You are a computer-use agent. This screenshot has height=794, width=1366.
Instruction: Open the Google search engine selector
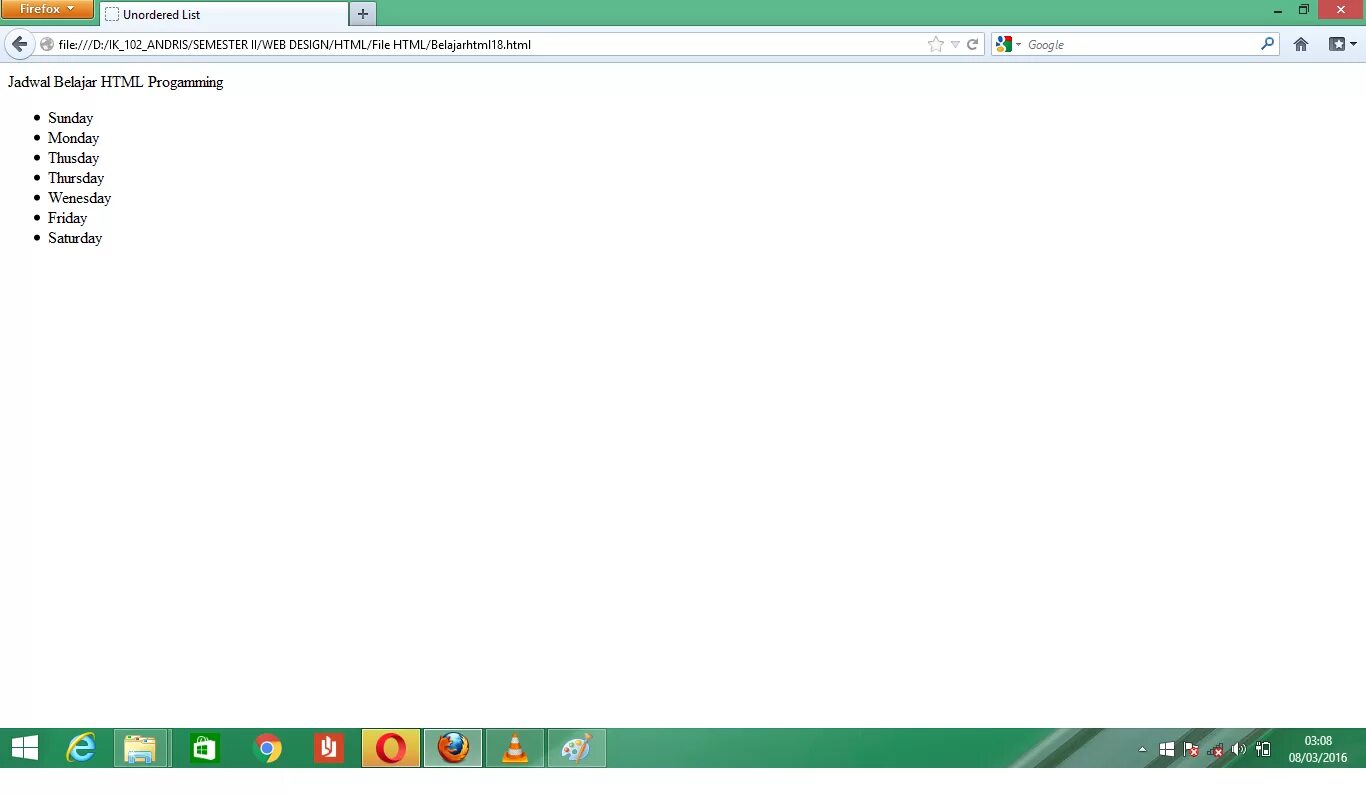(x=1009, y=44)
